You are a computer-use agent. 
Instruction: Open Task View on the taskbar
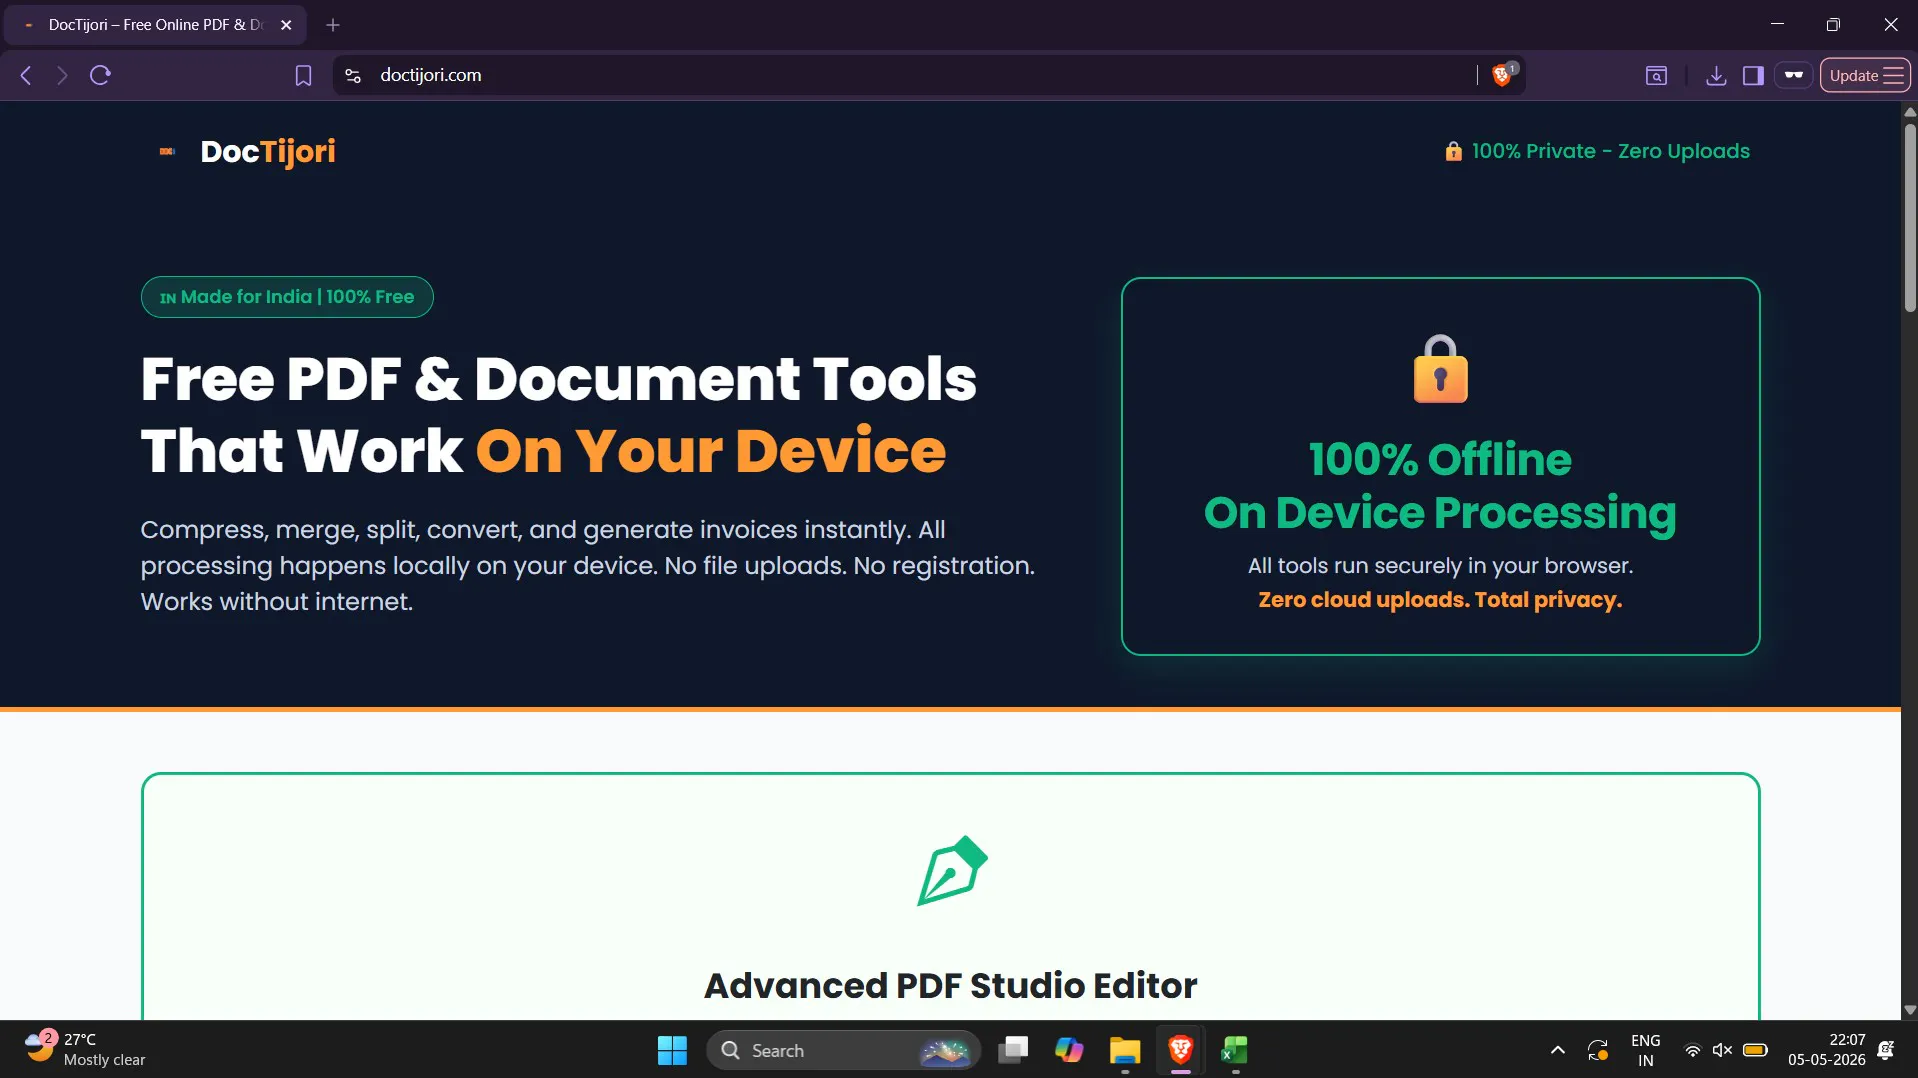click(x=1013, y=1050)
